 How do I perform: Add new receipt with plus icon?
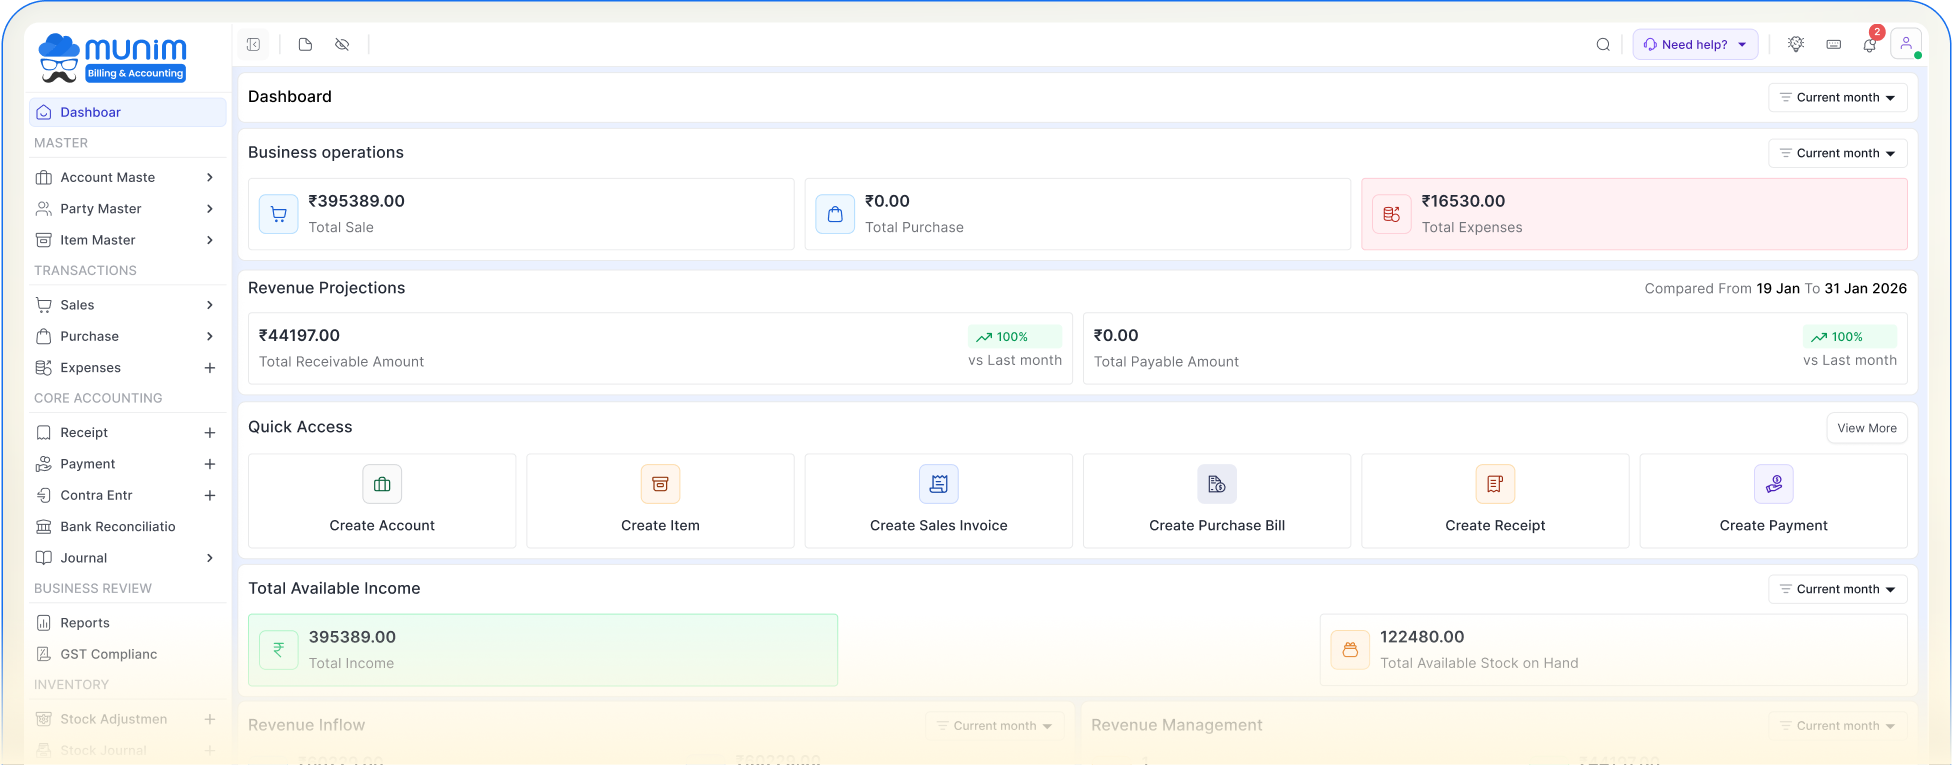(x=210, y=433)
